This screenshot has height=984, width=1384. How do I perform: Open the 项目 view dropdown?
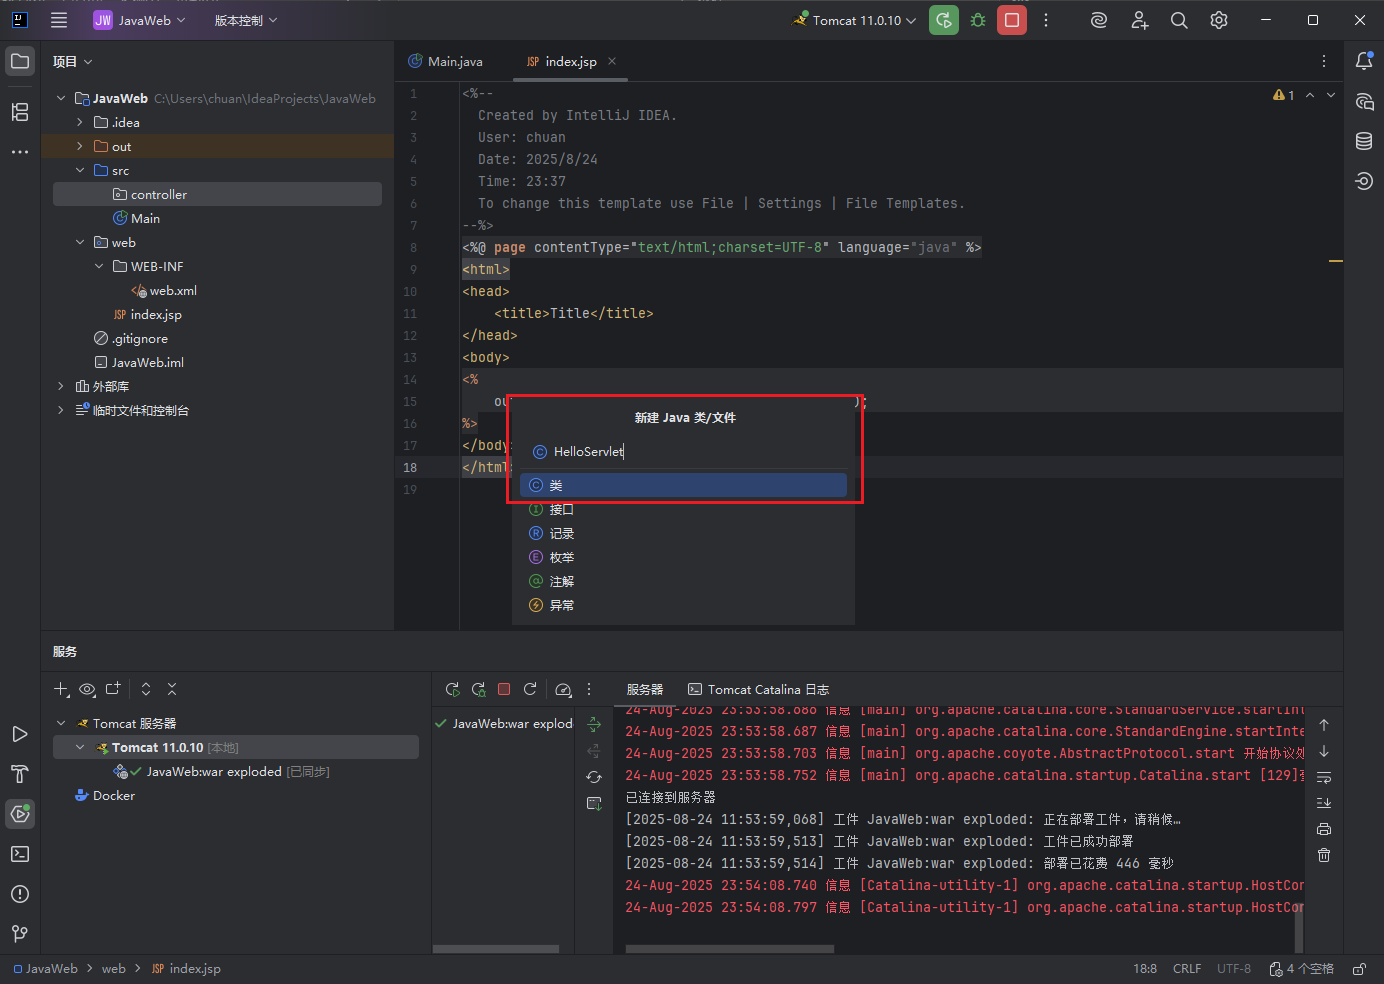73,62
